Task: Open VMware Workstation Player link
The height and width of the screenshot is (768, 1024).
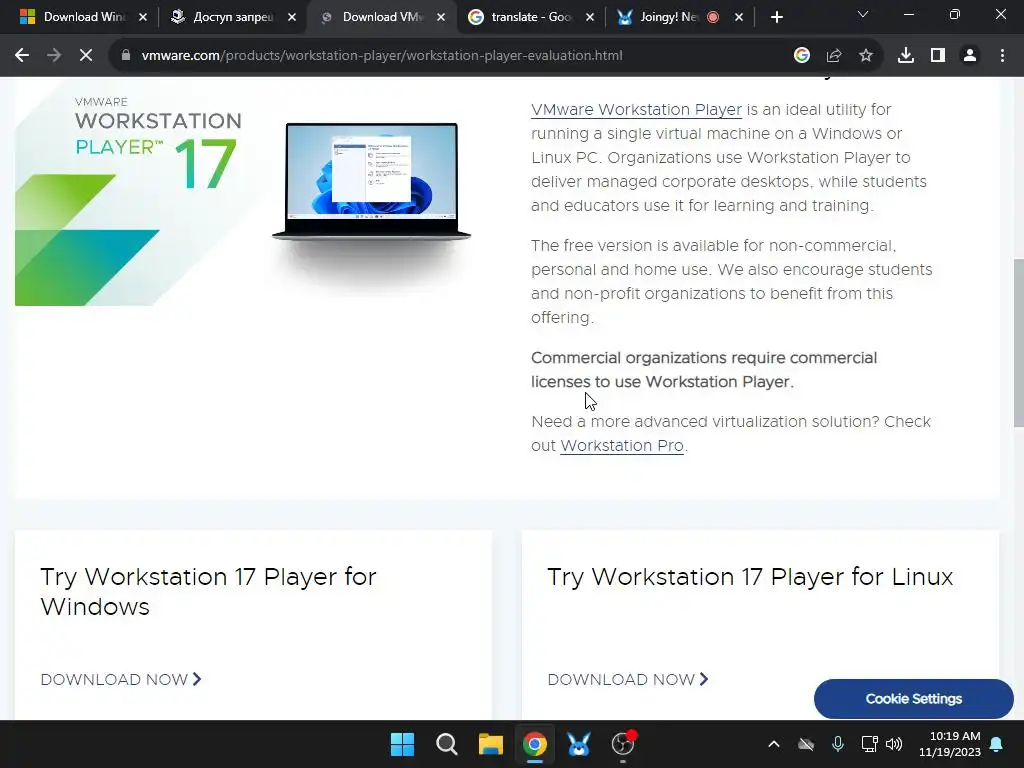Action: [636, 110]
